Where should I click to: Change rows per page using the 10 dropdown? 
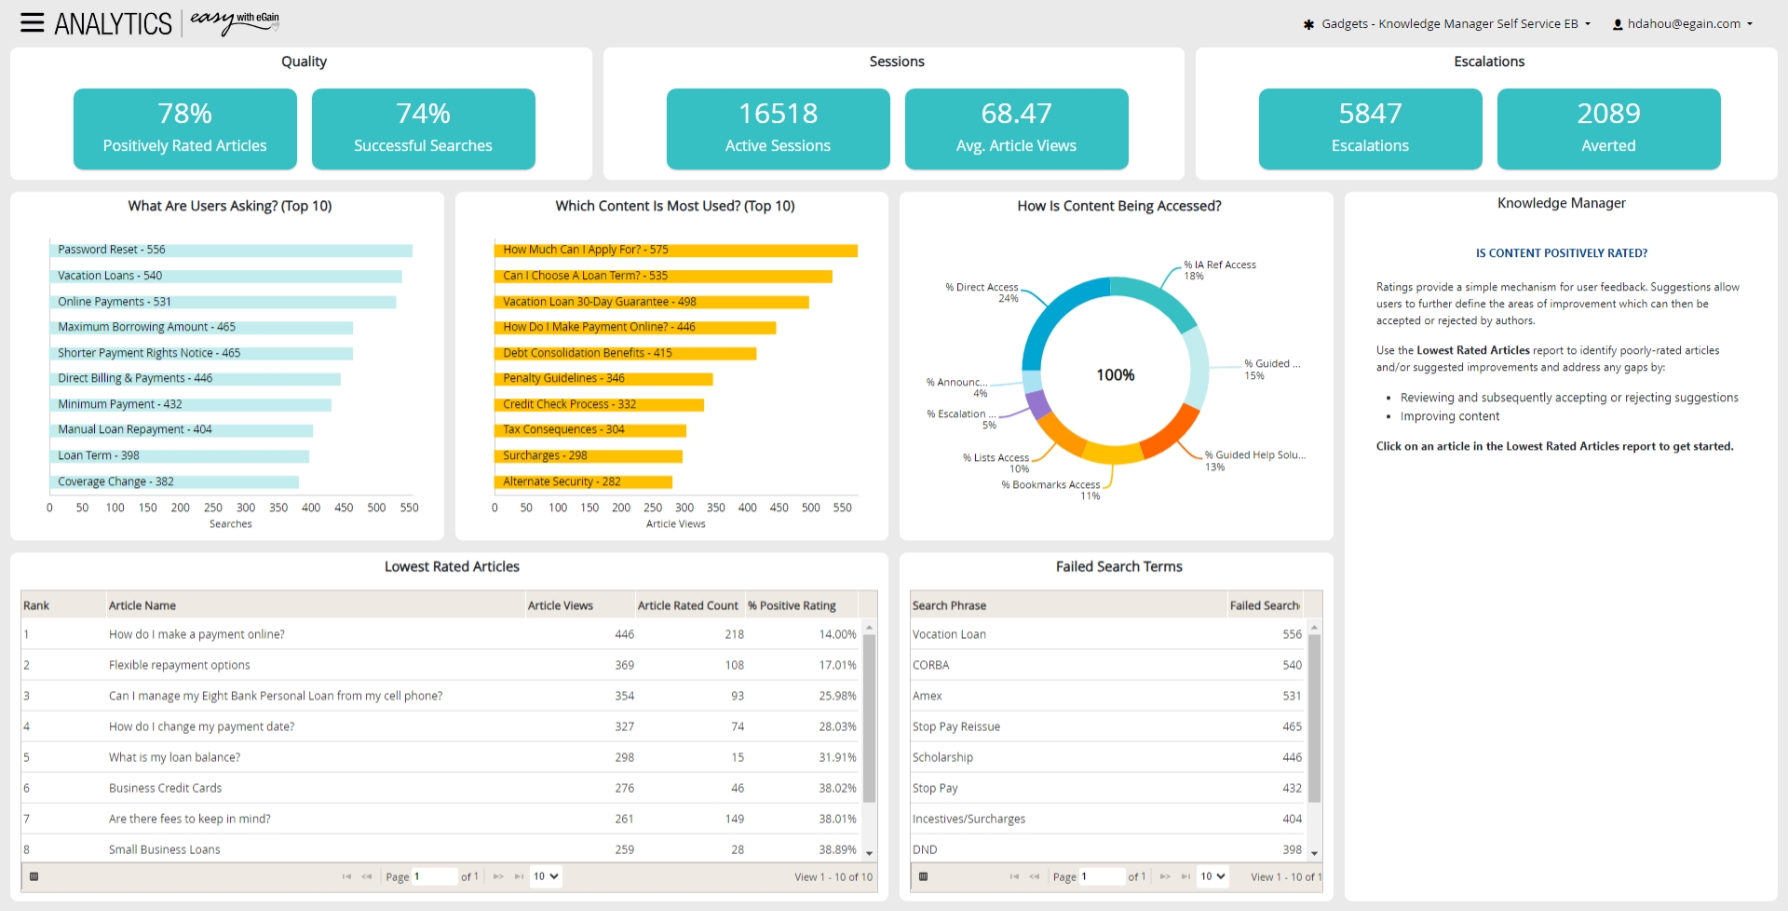coord(545,876)
